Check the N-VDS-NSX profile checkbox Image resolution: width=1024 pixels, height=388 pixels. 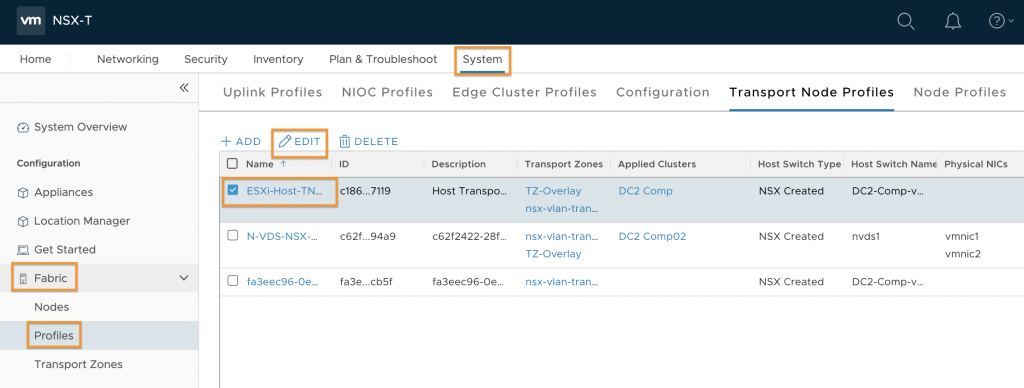pos(232,235)
